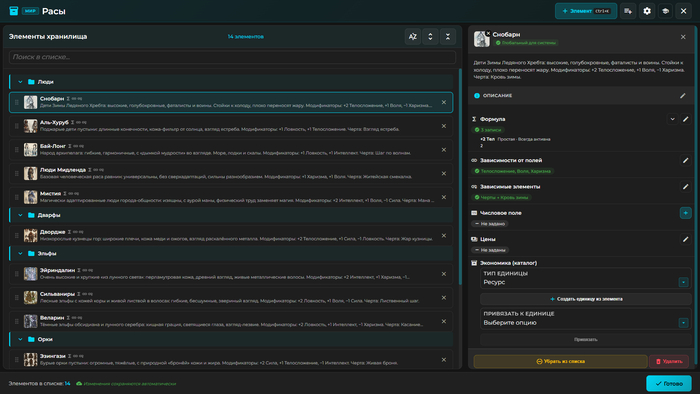Remove Бай-Лонг with its row X
The height and width of the screenshot is (394, 700).
[444, 149]
